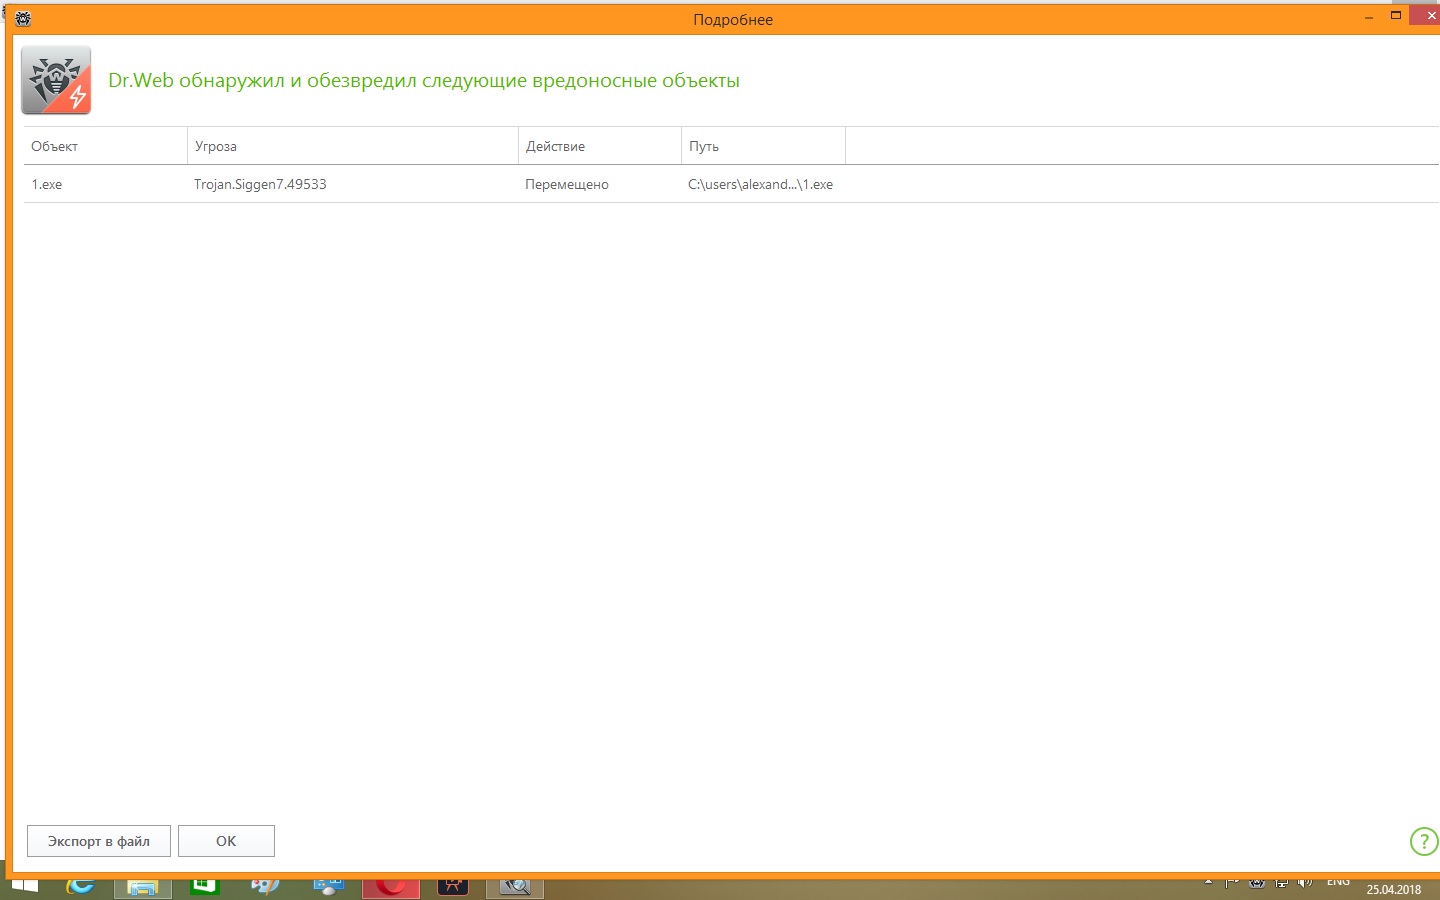
Task: Open the green help question mark icon
Action: pyautogui.click(x=1424, y=841)
